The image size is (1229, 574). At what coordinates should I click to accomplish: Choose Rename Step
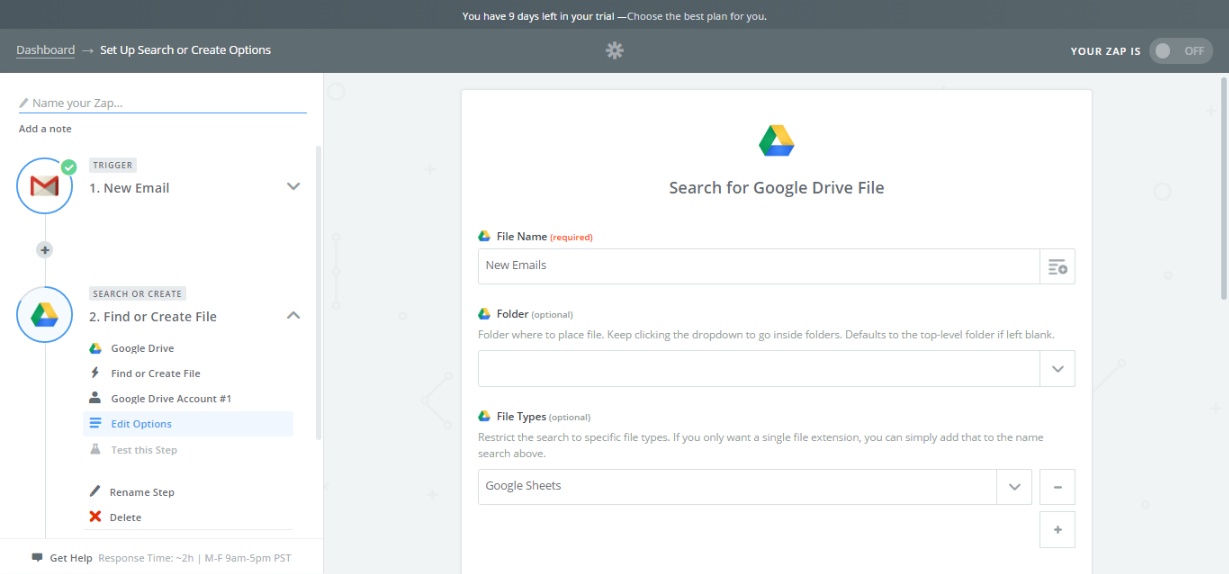(142, 492)
